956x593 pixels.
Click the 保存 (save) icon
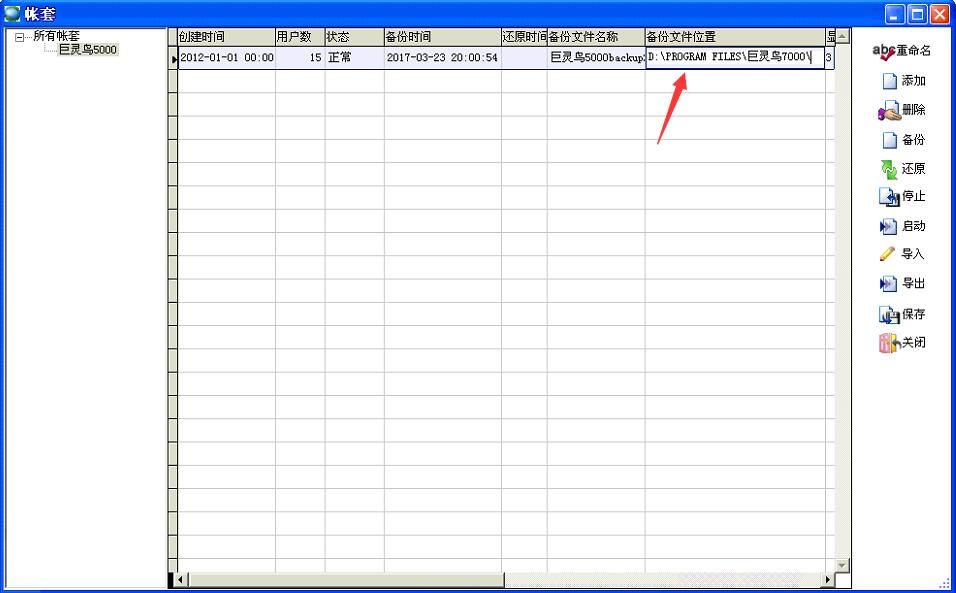pos(888,315)
